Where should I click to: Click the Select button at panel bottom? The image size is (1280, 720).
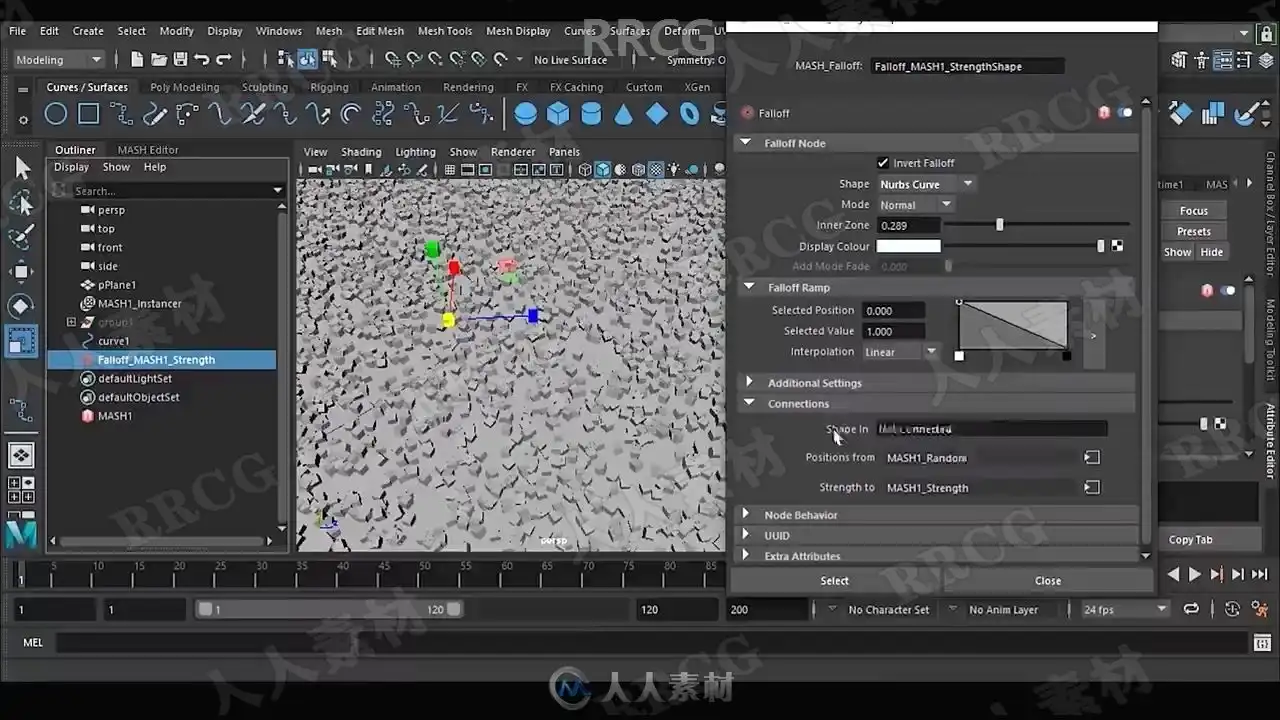click(835, 581)
